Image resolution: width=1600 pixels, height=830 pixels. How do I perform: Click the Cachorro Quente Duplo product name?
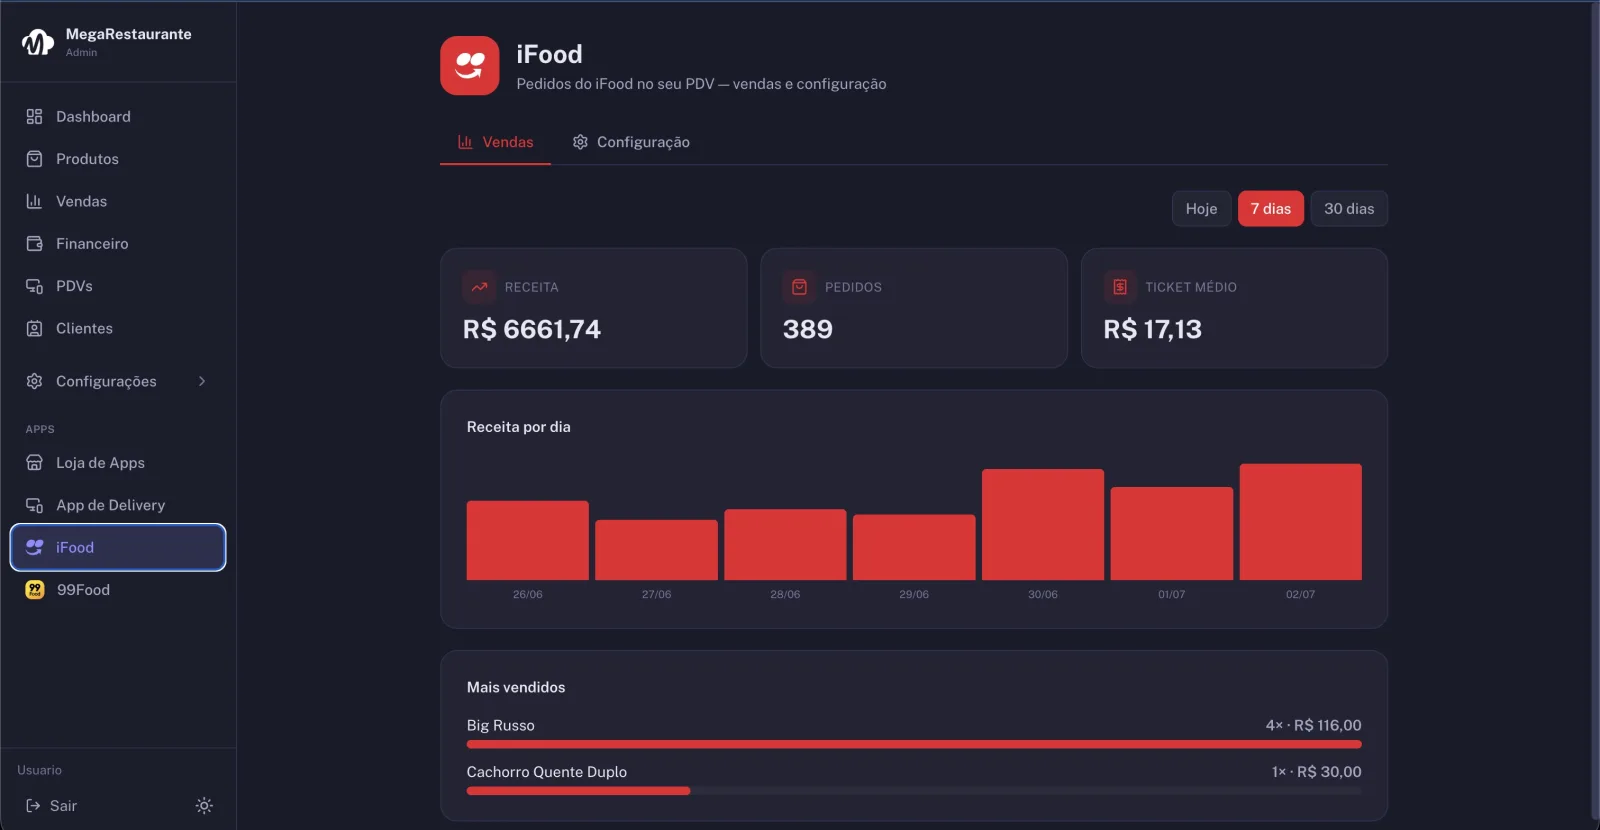tap(547, 772)
